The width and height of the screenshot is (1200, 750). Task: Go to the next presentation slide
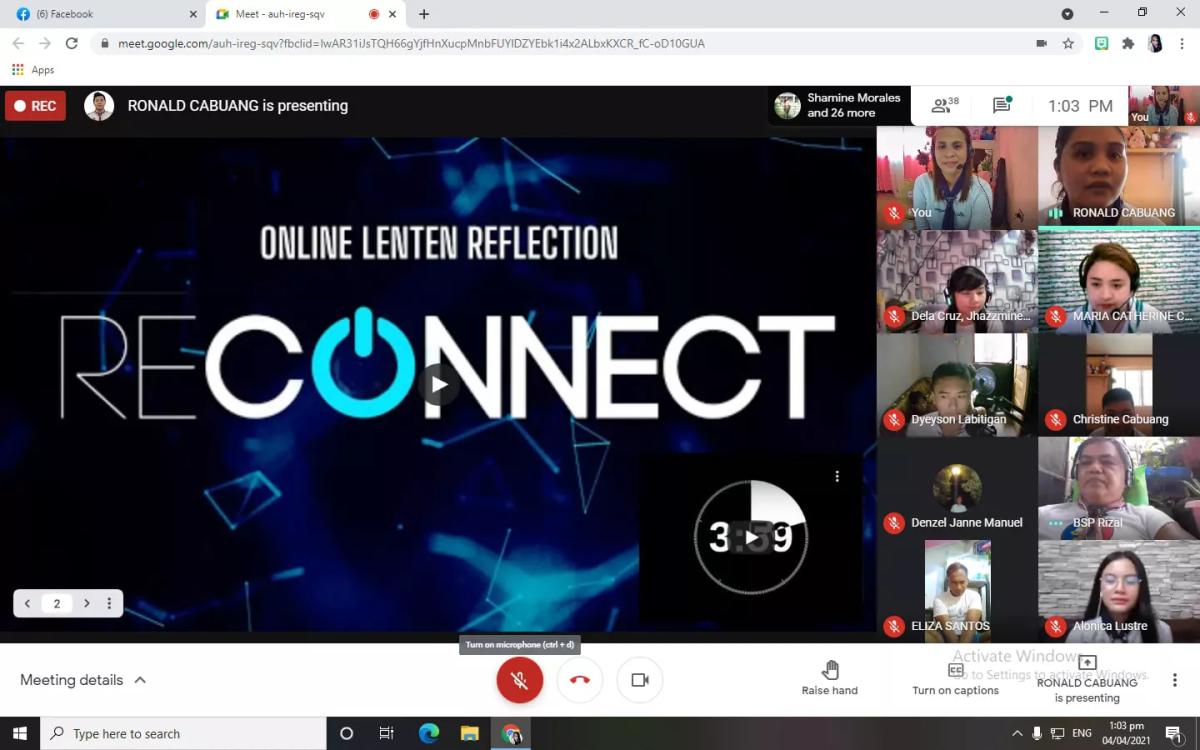coord(86,603)
